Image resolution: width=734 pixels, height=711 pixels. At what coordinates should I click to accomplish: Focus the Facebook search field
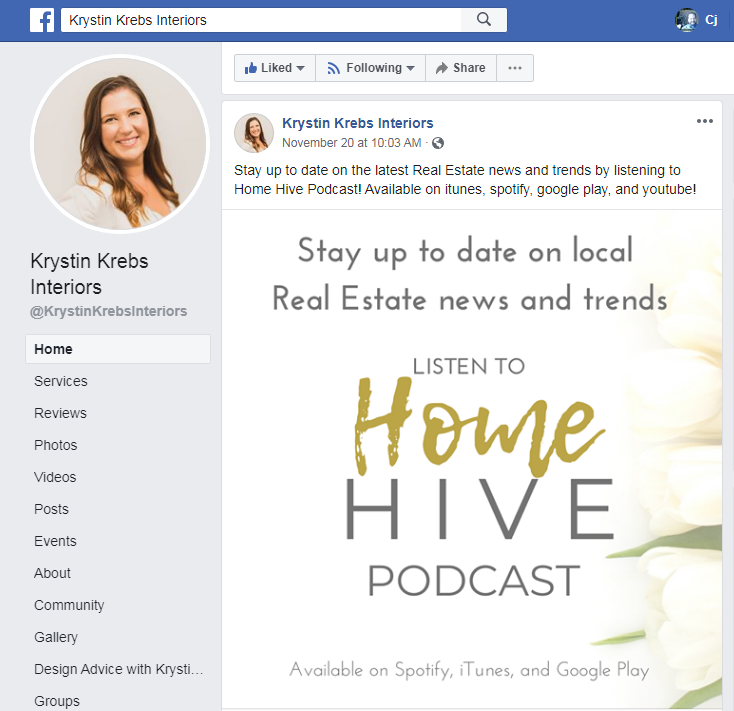(x=261, y=20)
